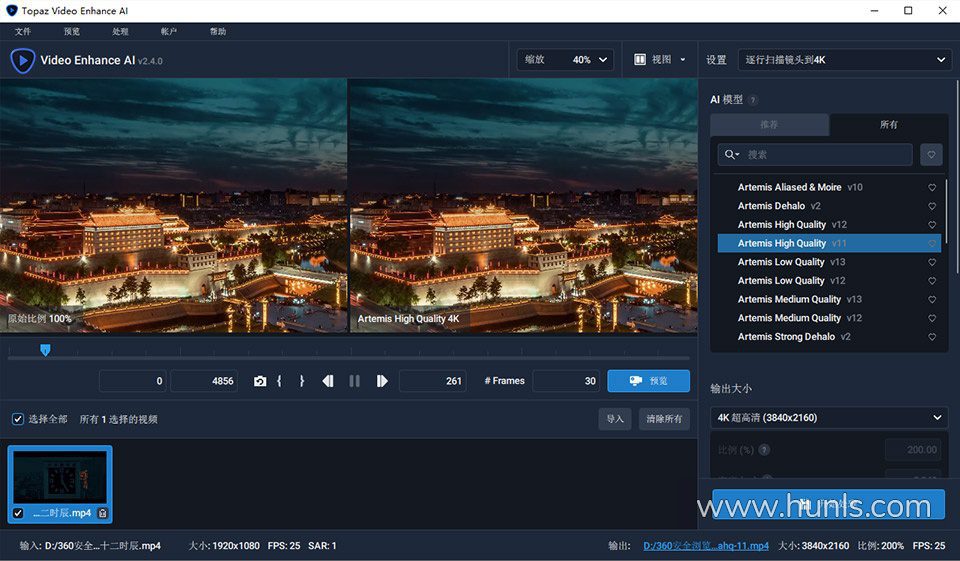Set trim start with left brace icon
The width and height of the screenshot is (960, 561).
tap(279, 381)
